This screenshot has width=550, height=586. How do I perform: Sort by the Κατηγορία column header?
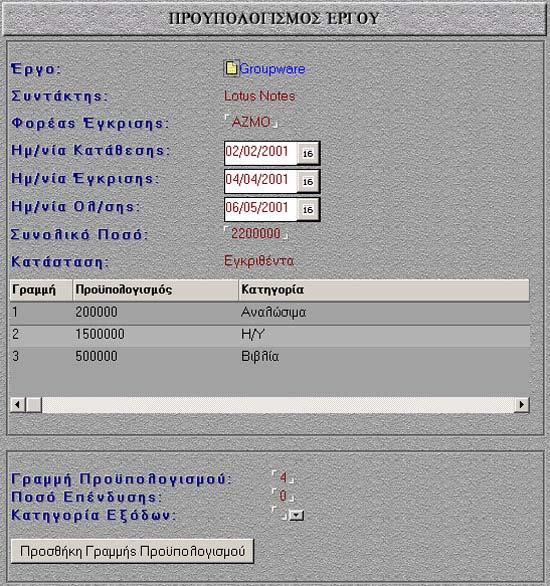[384, 290]
